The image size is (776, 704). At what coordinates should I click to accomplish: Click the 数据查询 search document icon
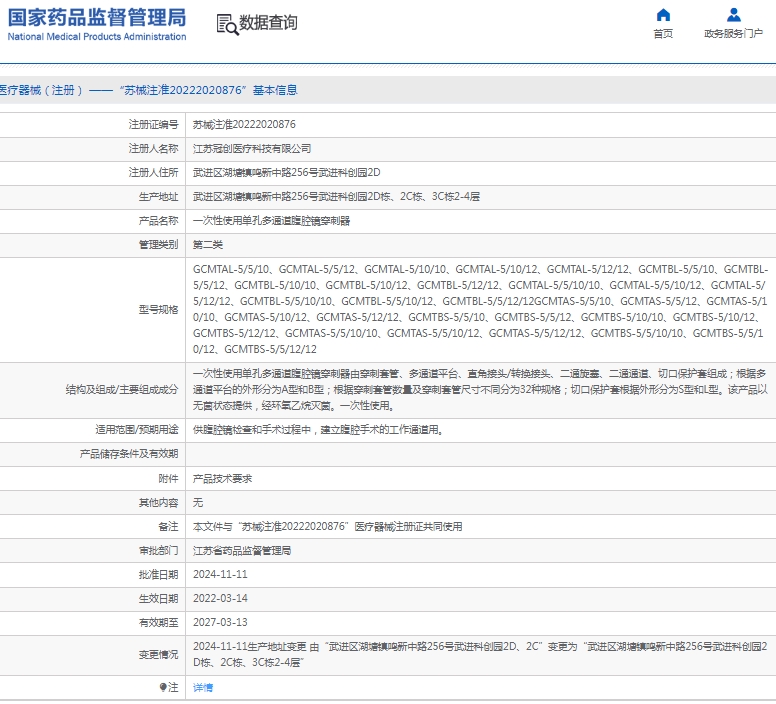[227, 24]
